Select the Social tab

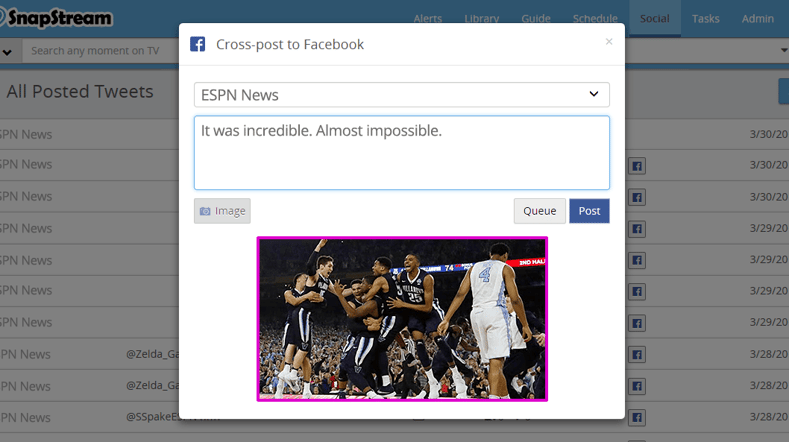click(655, 18)
